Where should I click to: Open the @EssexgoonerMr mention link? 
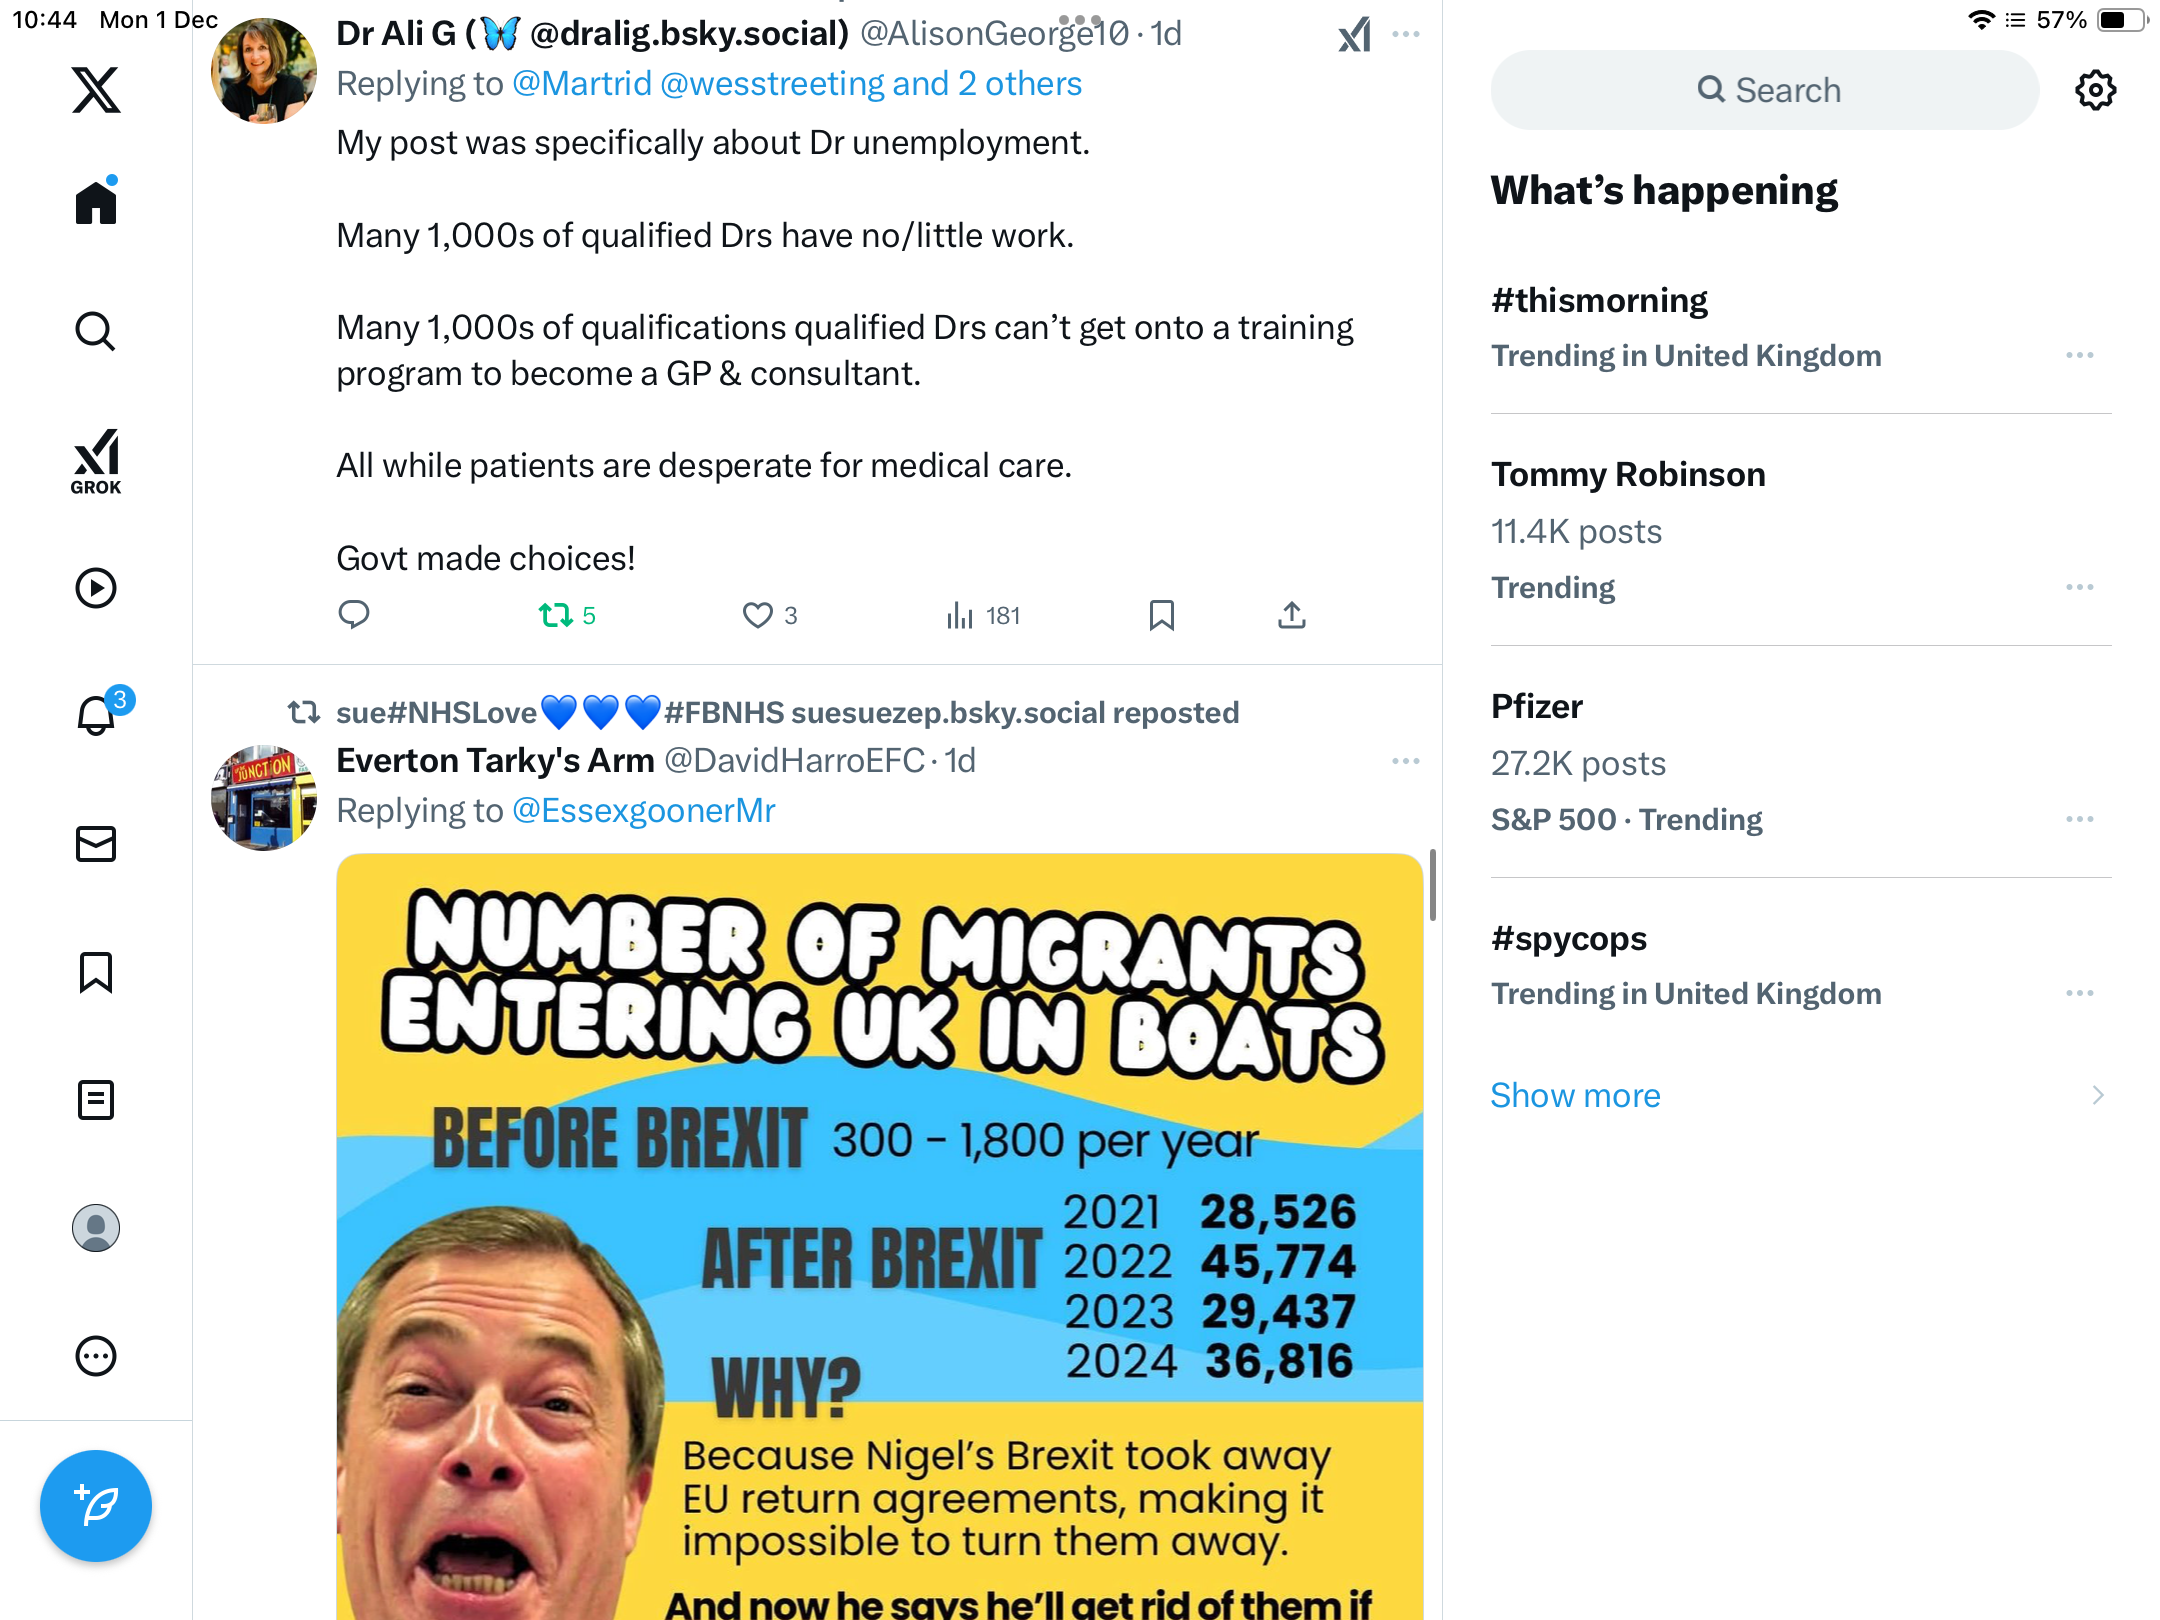coord(643,810)
